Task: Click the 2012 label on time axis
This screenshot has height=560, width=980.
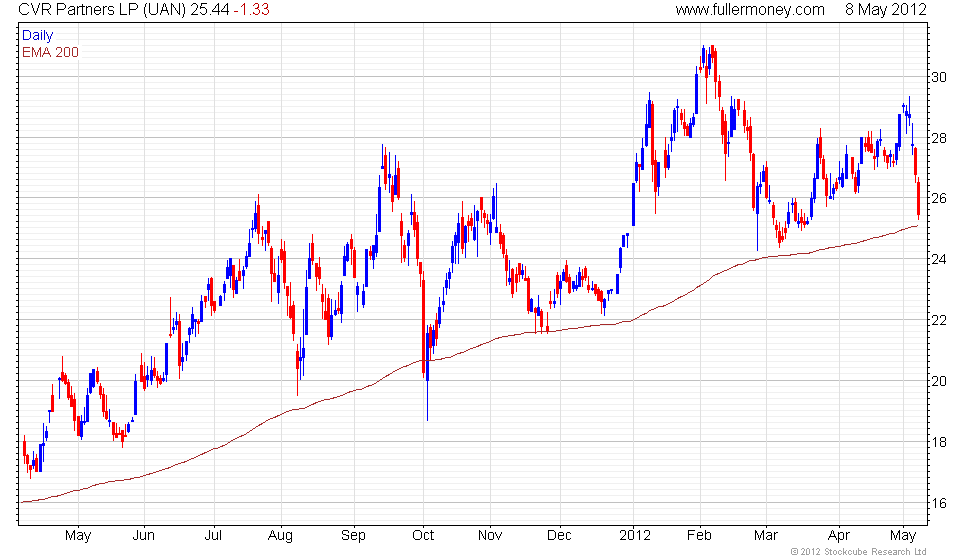Action: pyautogui.click(x=634, y=536)
